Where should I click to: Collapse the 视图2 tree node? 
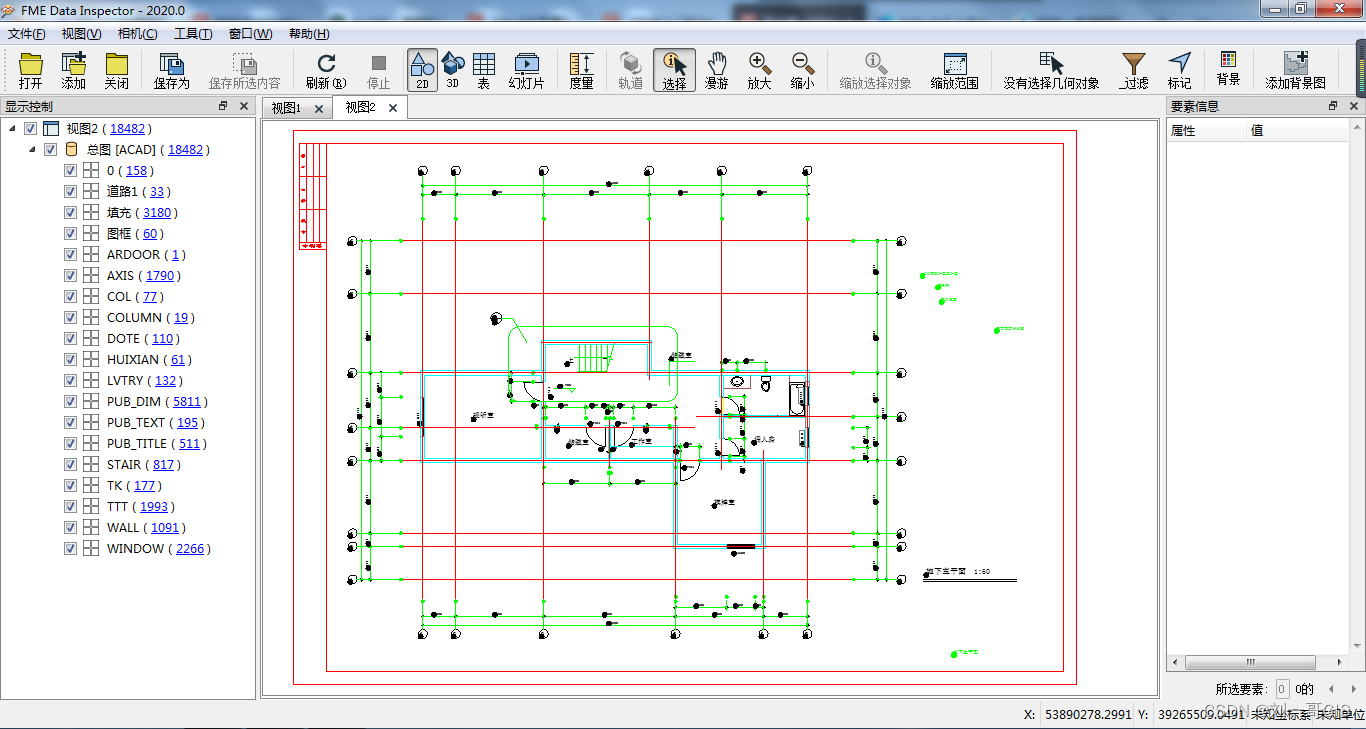point(13,128)
